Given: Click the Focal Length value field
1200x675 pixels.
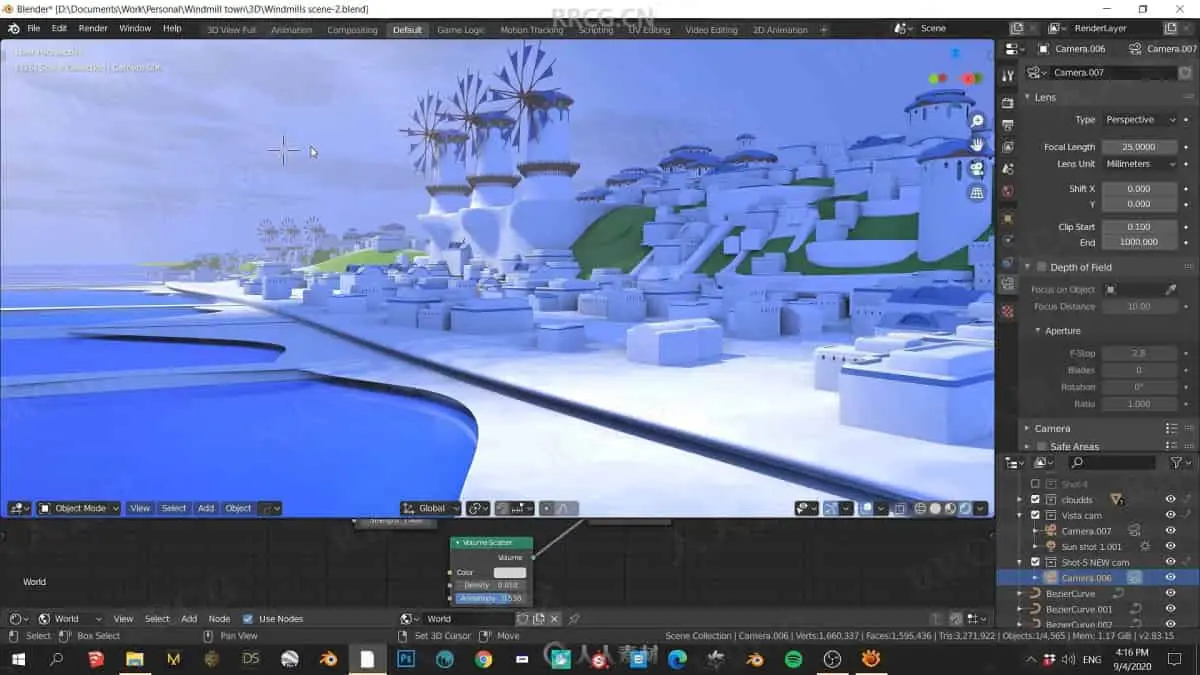Looking at the screenshot, I should tap(1139, 147).
